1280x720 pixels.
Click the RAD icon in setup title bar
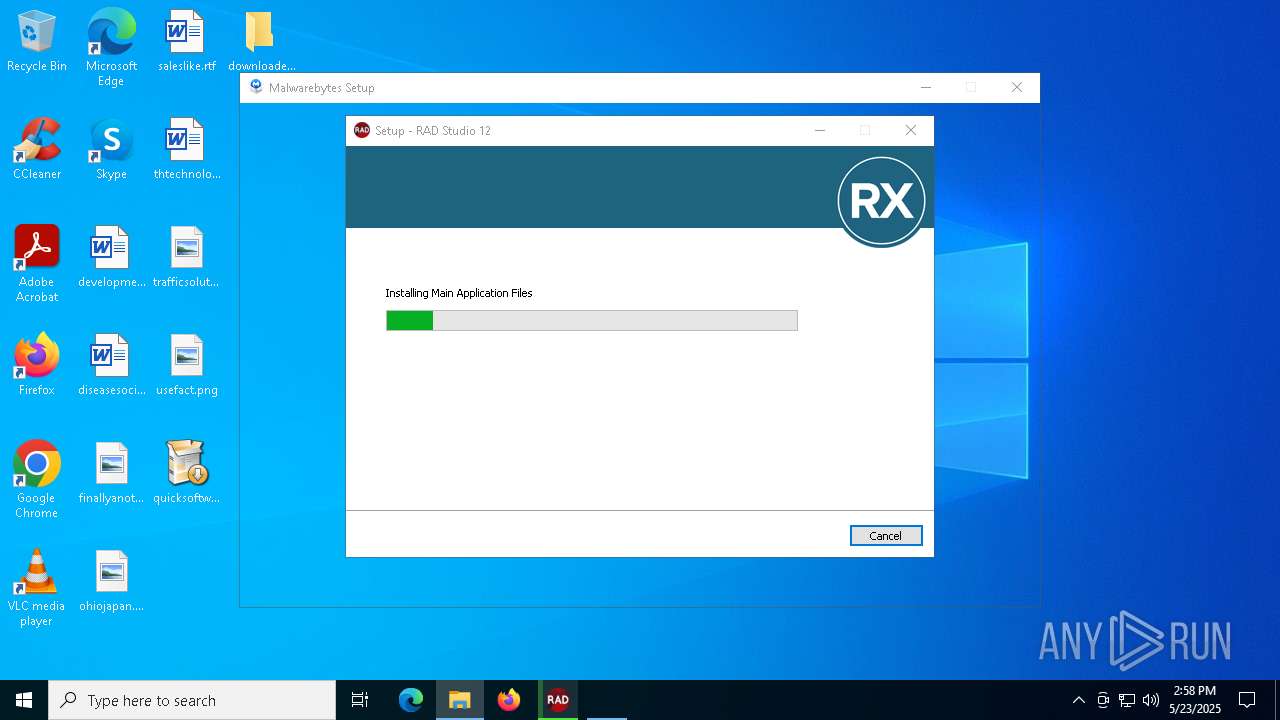[x=362, y=130]
